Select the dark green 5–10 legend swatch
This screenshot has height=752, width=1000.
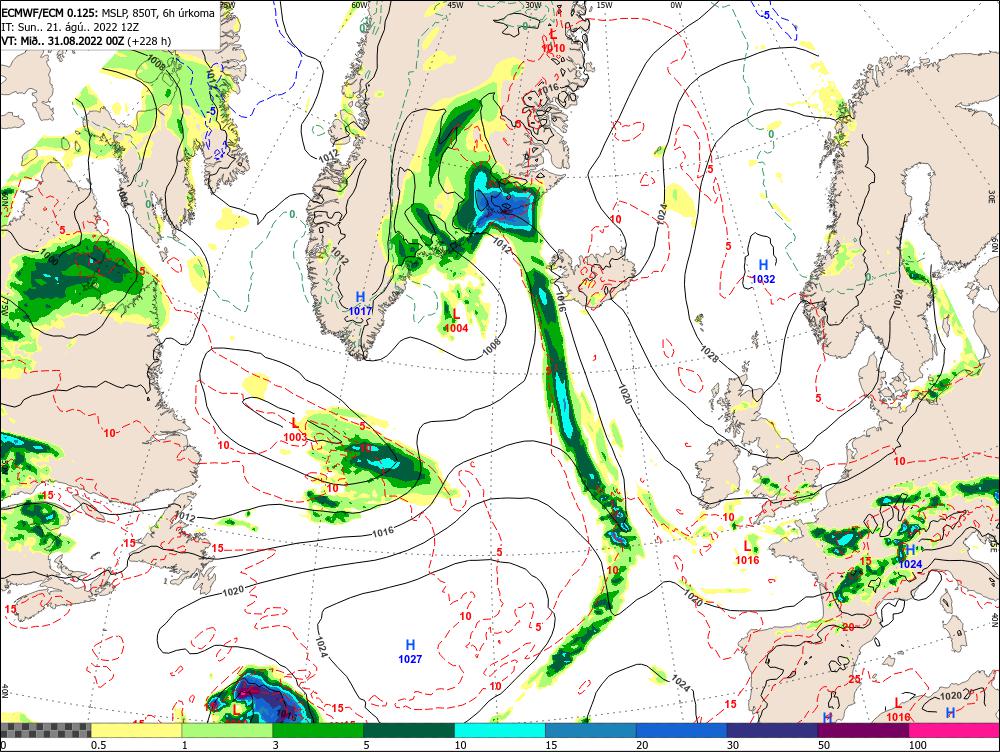(x=409, y=730)
